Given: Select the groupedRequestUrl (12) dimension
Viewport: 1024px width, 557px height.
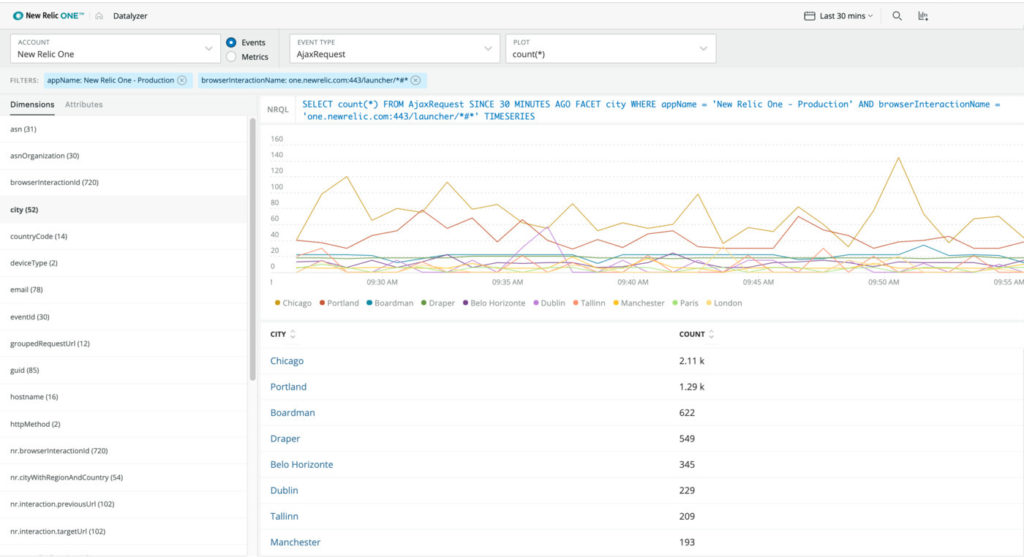Looking at the screenshot, I should click(x=124, y=343).
